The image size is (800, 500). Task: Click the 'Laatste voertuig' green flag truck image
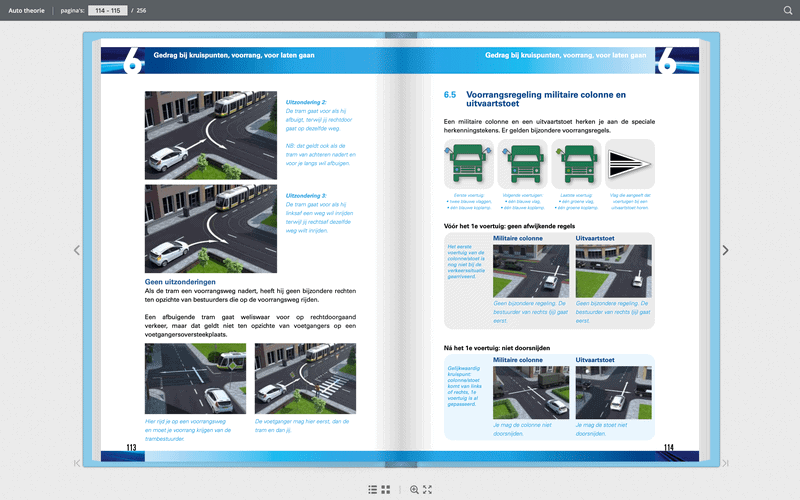(577, 164)
